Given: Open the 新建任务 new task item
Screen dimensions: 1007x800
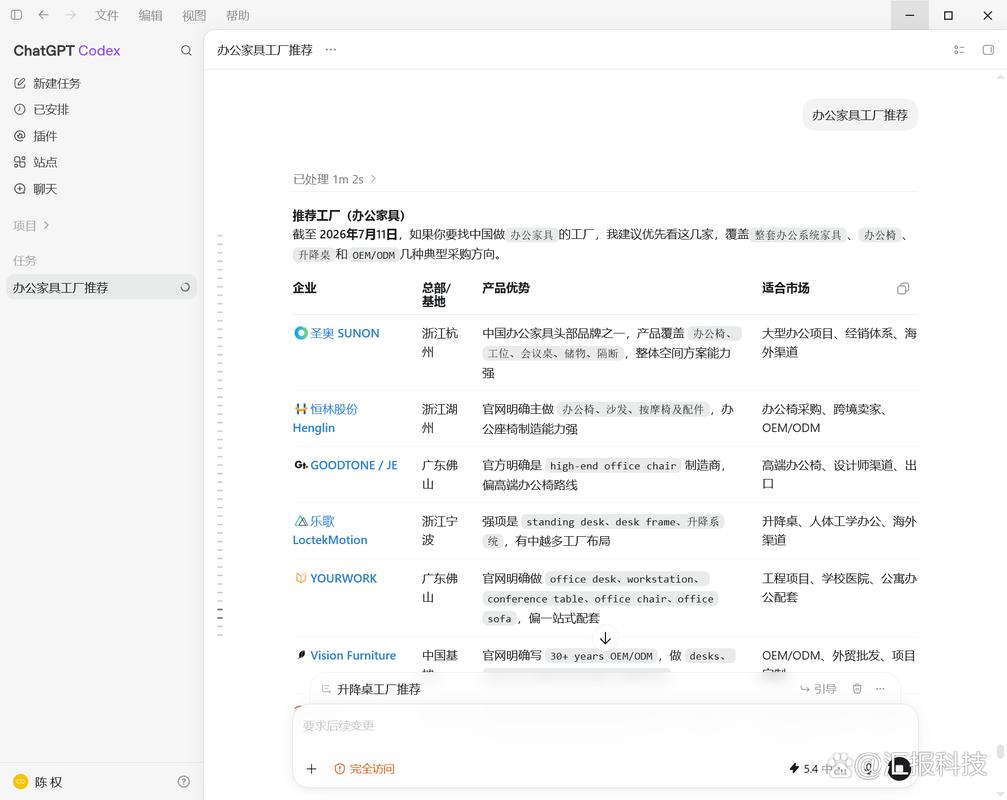Looking at the screenshot, I should tap(47, 83).
